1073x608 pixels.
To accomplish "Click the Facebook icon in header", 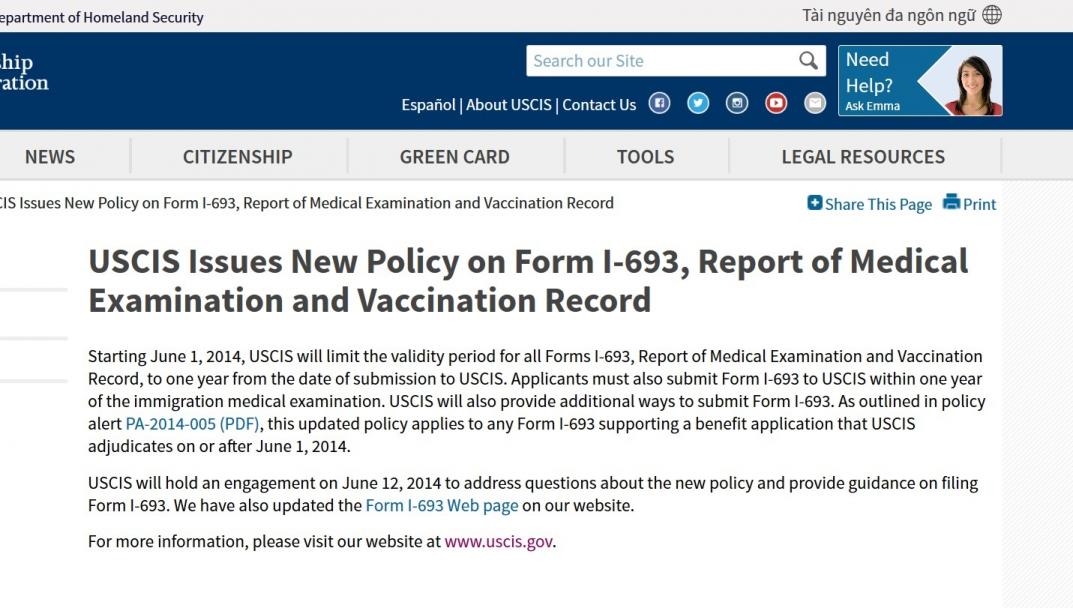I will (659, 103).
